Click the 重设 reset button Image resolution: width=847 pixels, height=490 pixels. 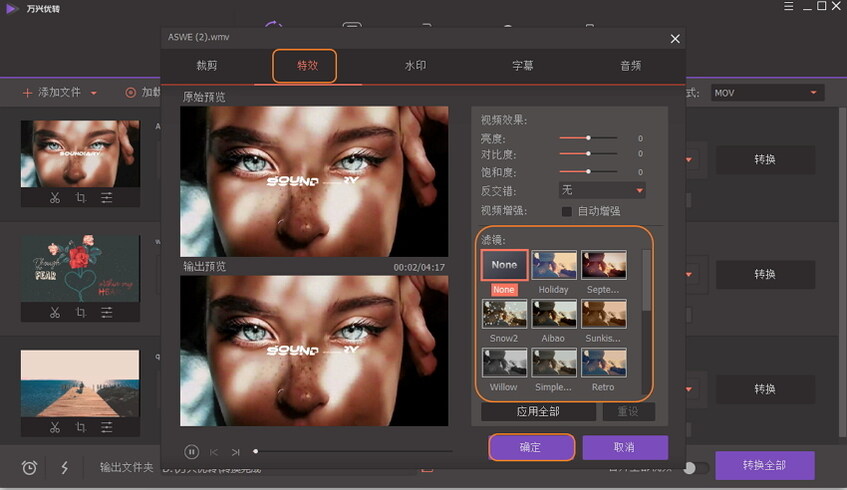[628, 412]
